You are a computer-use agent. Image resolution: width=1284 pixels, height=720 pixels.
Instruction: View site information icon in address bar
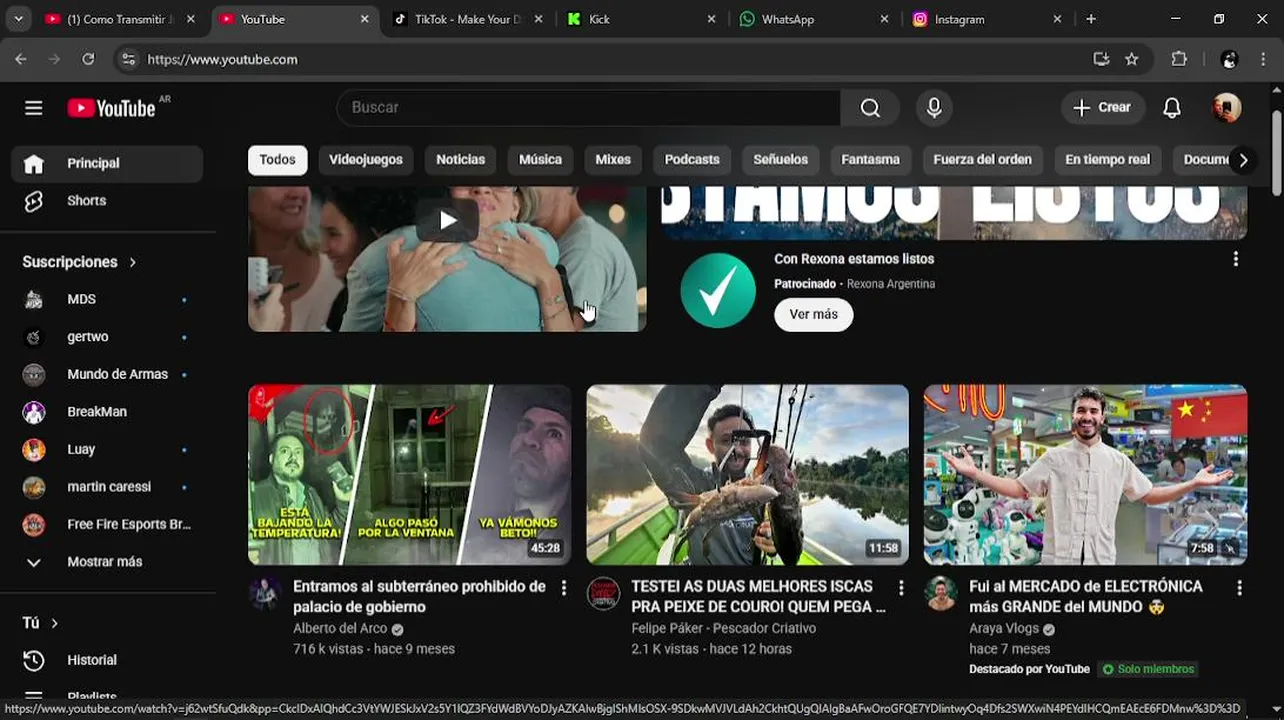tap(128, 59)
